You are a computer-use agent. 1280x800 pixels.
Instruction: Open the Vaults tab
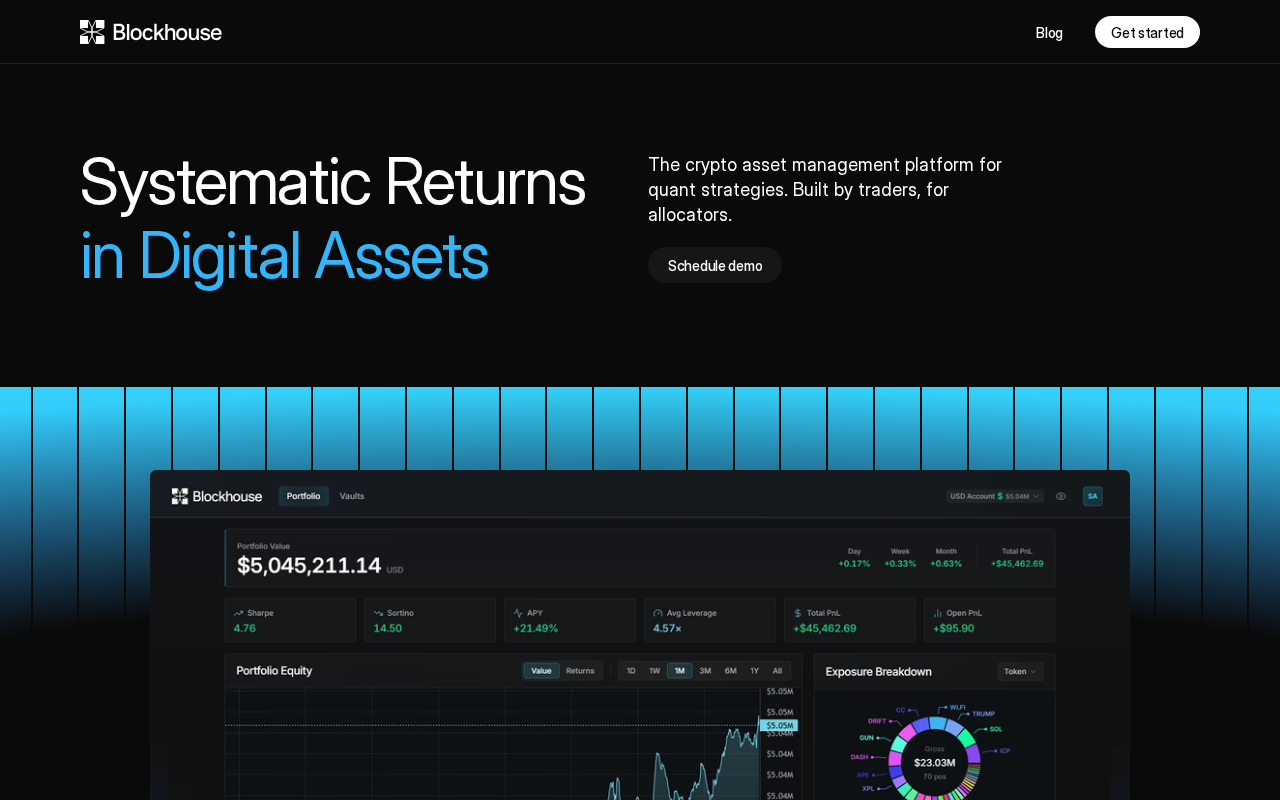point(352,496)
